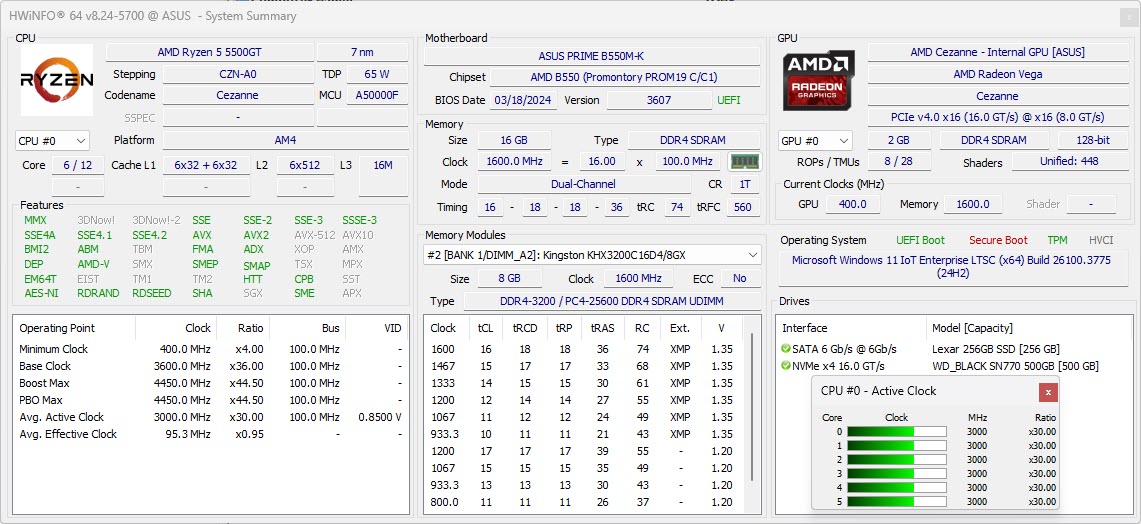Click the BIOS version 3607 field
Image resolution: width=1141 pixels, height=524 pixels.
click(659, 100)
